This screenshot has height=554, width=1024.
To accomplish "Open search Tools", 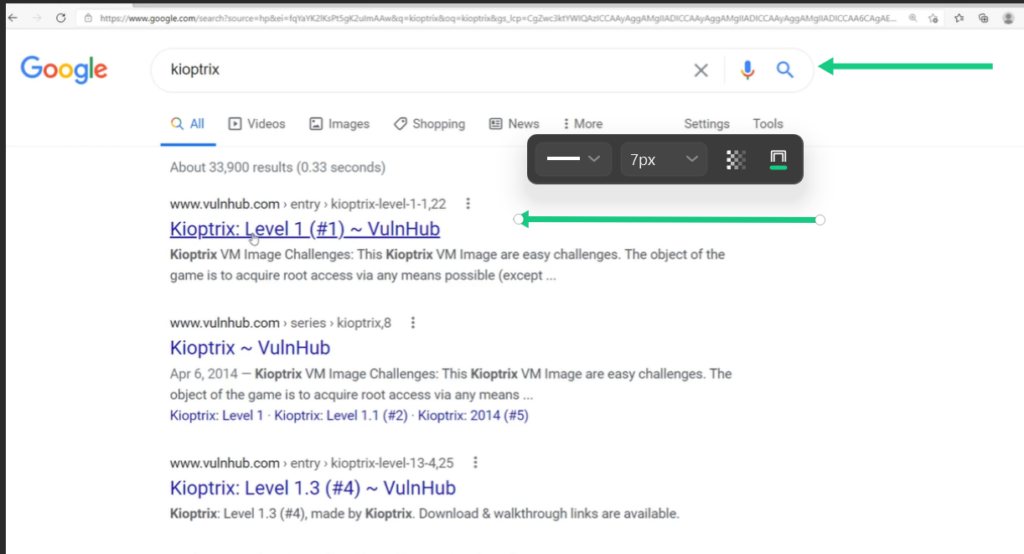I will coord(767,123).
